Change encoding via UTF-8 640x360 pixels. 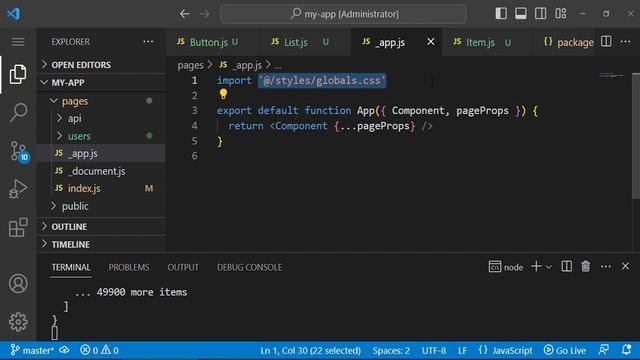tap(434, 351)
